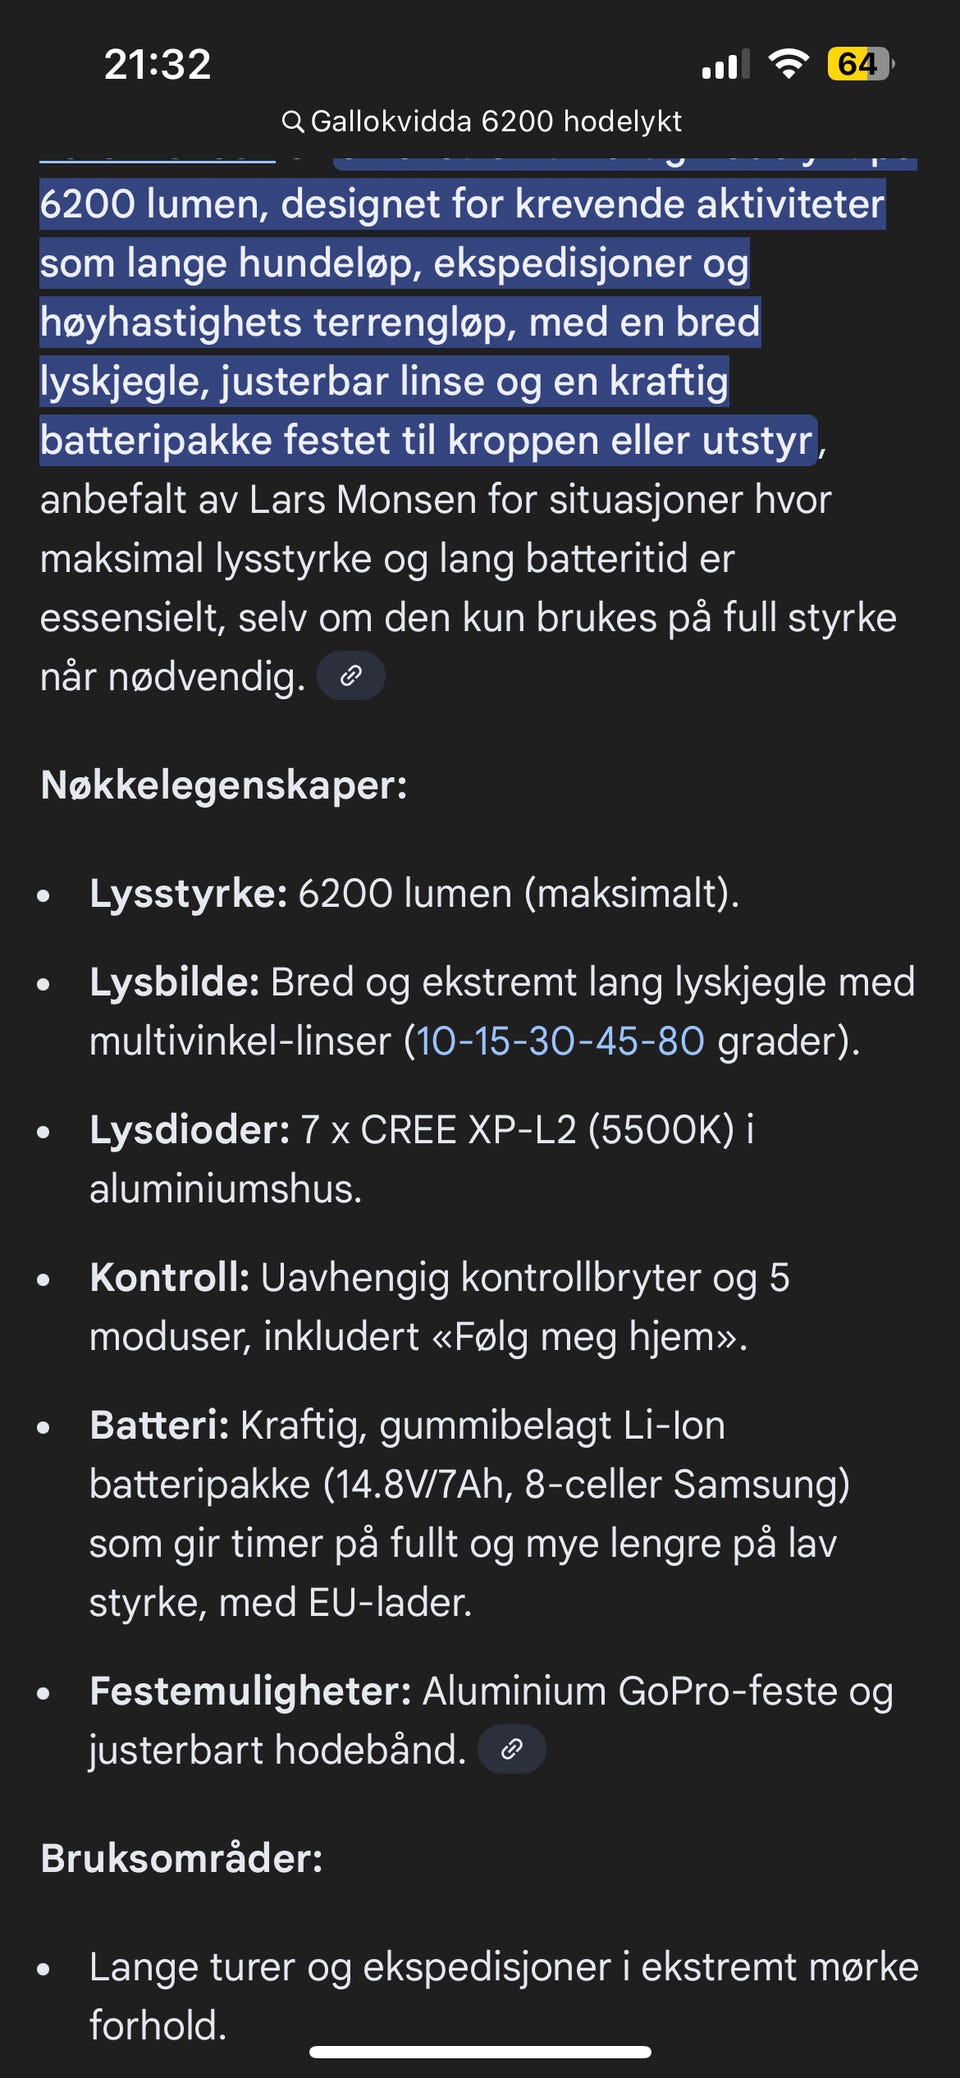Viewport: 960px width, 2078px height.
Task: Tap 'Lange turer og ekspedisjoner' bullet text
Action: click(x=349, y=1967)
